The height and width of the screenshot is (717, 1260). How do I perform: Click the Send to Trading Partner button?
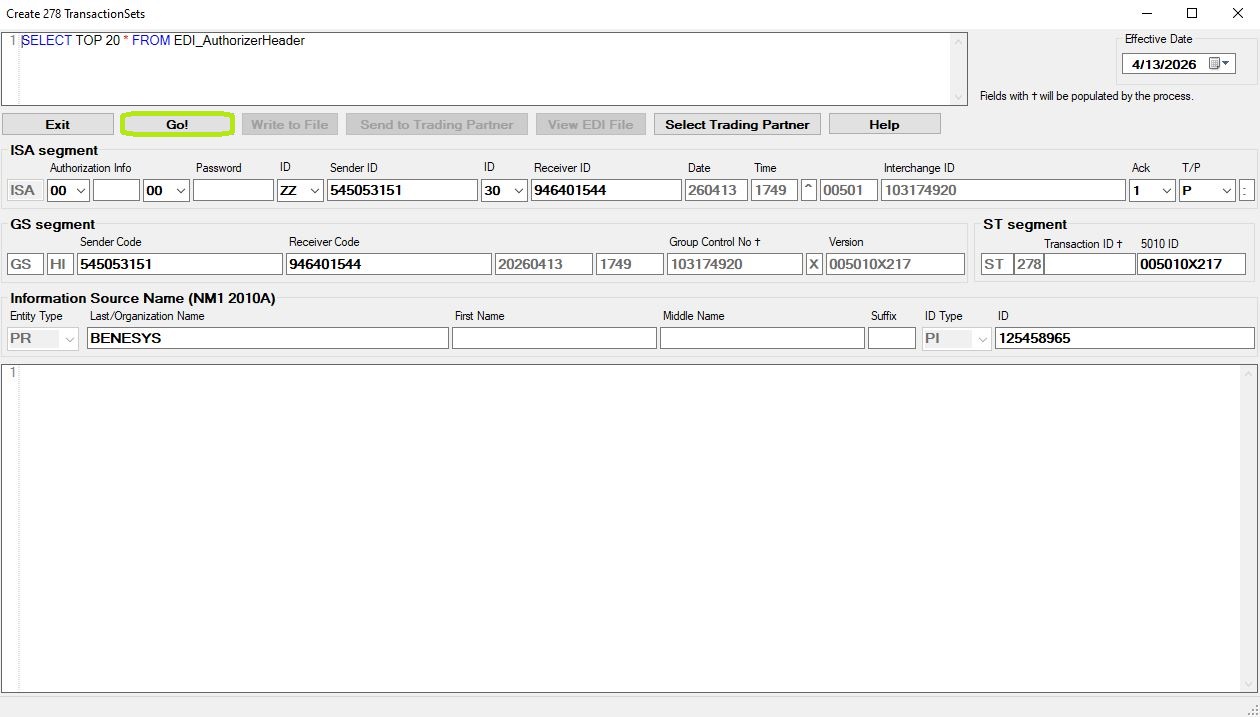[x=437, y=124]
